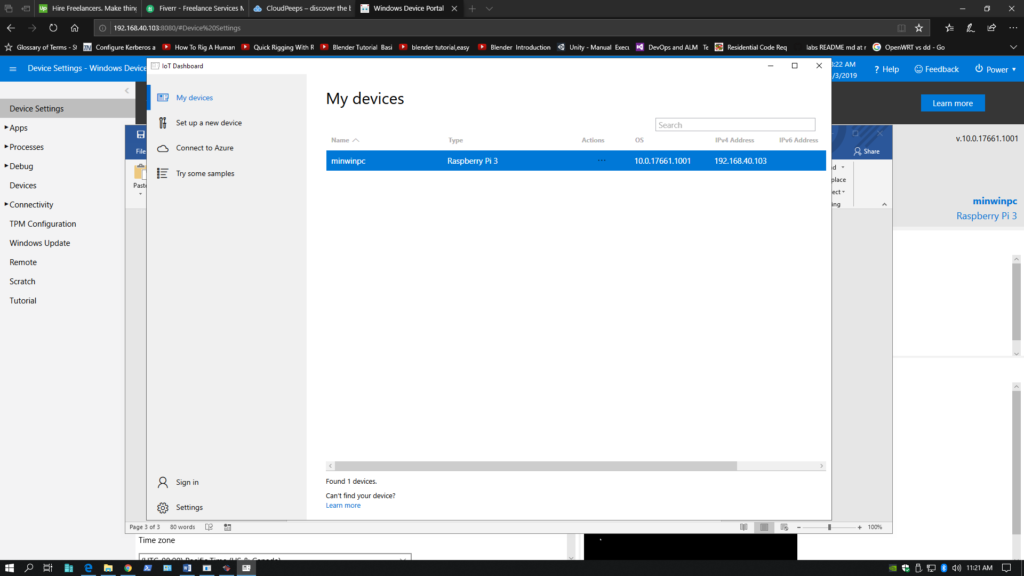Launch Blender from the taskbar
The width and height of the screenshot is (1024, 576).
point(225,568)
